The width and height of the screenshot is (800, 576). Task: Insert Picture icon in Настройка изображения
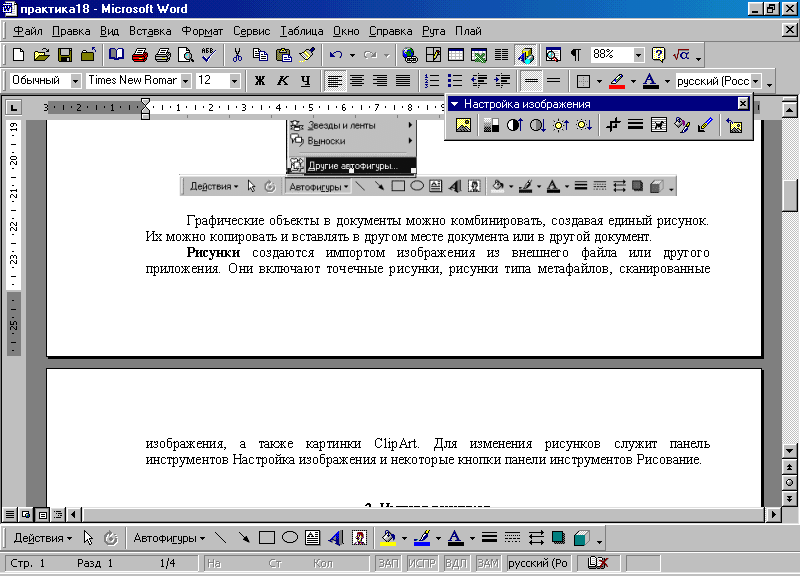(x=463, y=125)
